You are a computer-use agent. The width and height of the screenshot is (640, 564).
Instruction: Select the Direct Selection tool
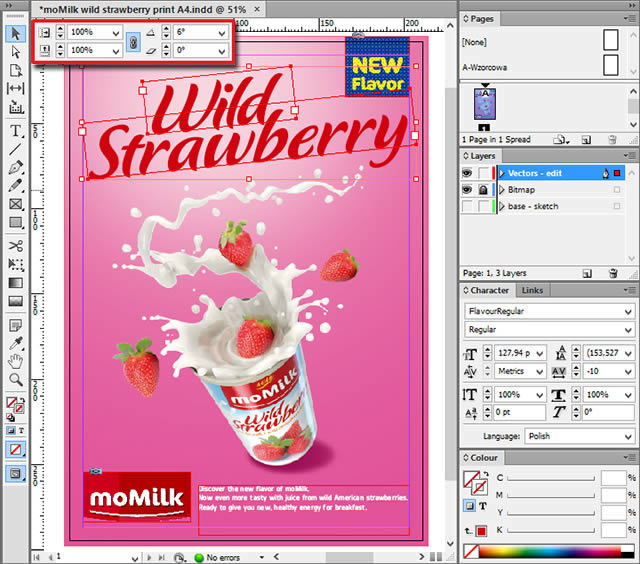click(x=16, y=52)
